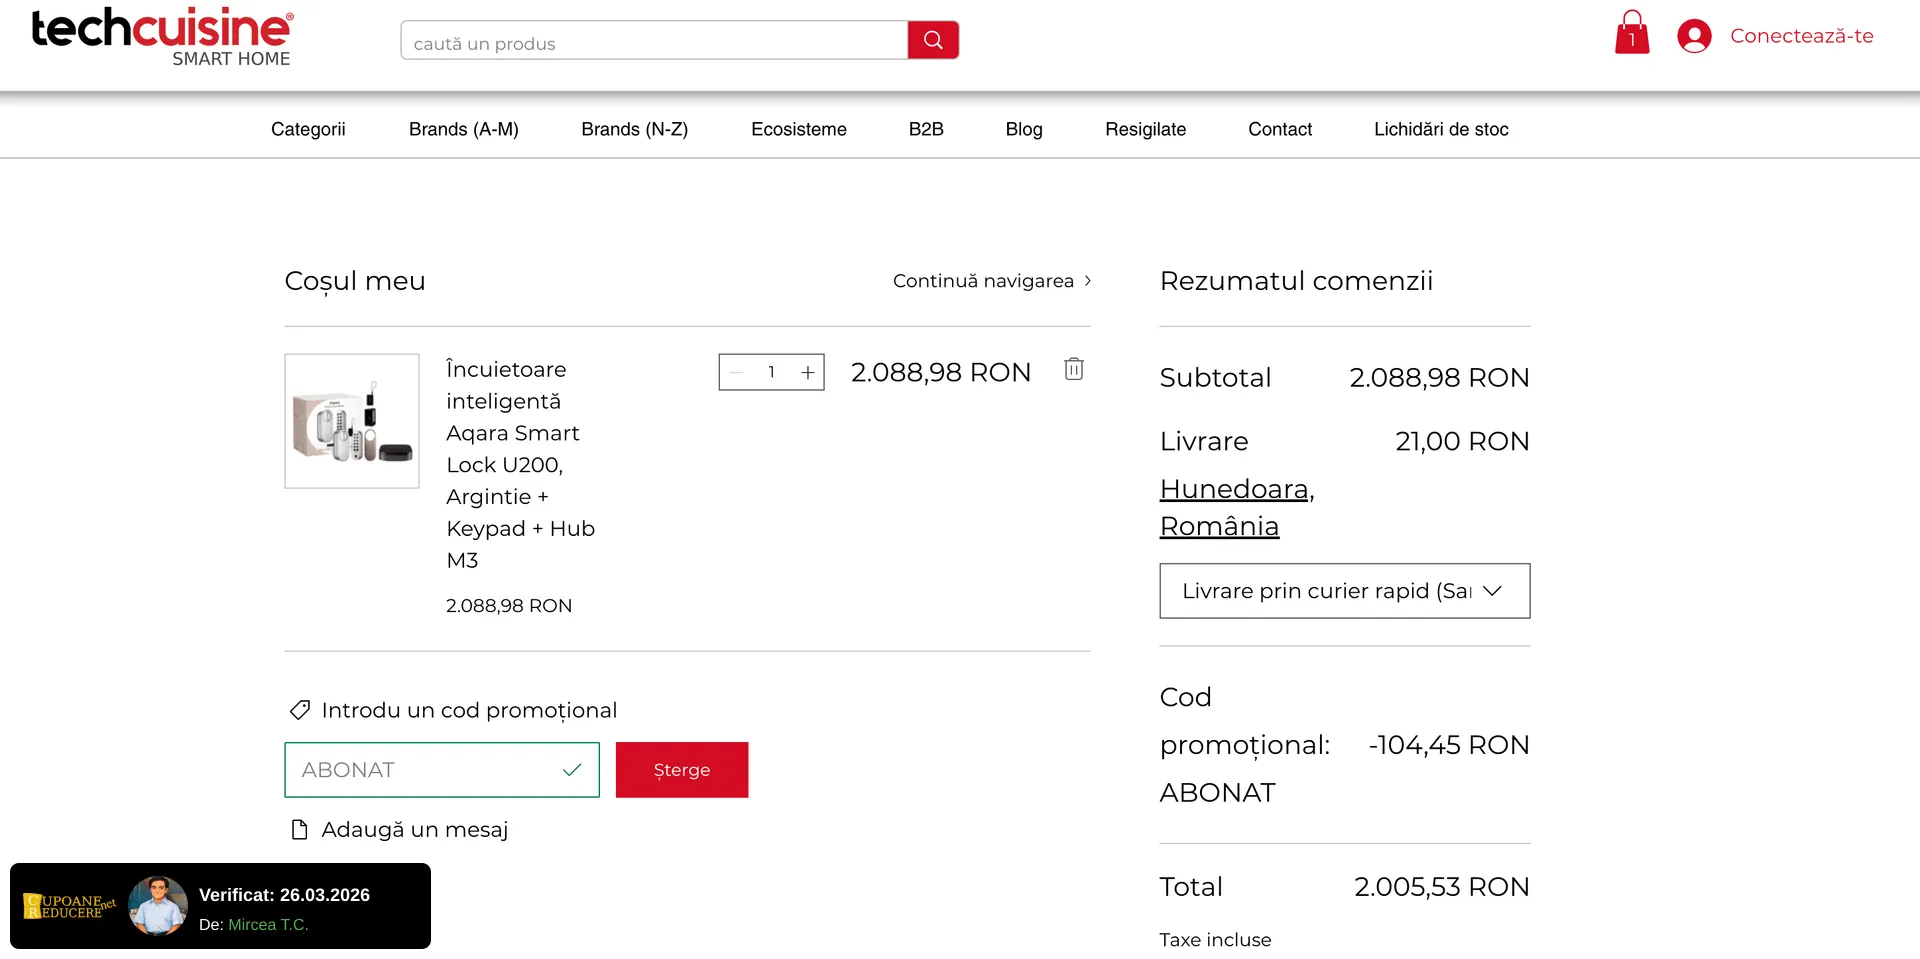Change the Hunedoara, România delivery location
Image resolution: width=1920 pixels, height=959 pixels.
point(1236,507)
